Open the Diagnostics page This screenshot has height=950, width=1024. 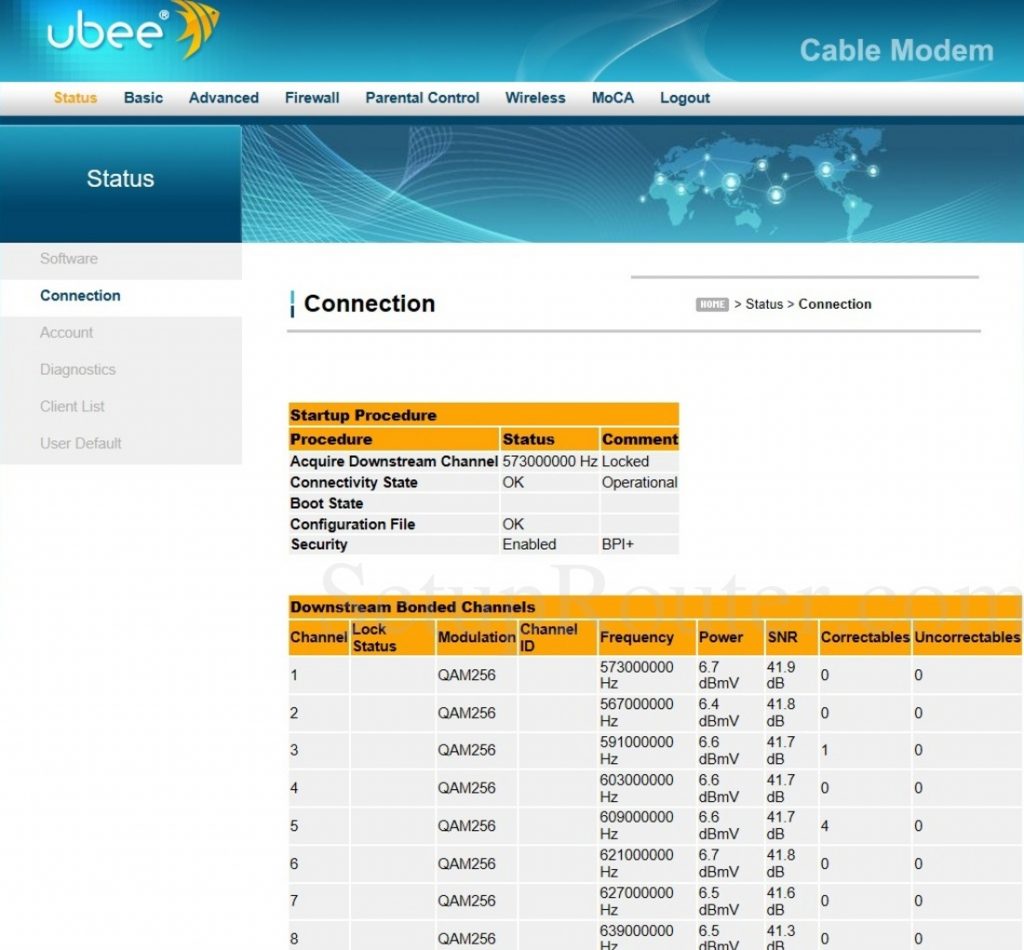point(78,369)
